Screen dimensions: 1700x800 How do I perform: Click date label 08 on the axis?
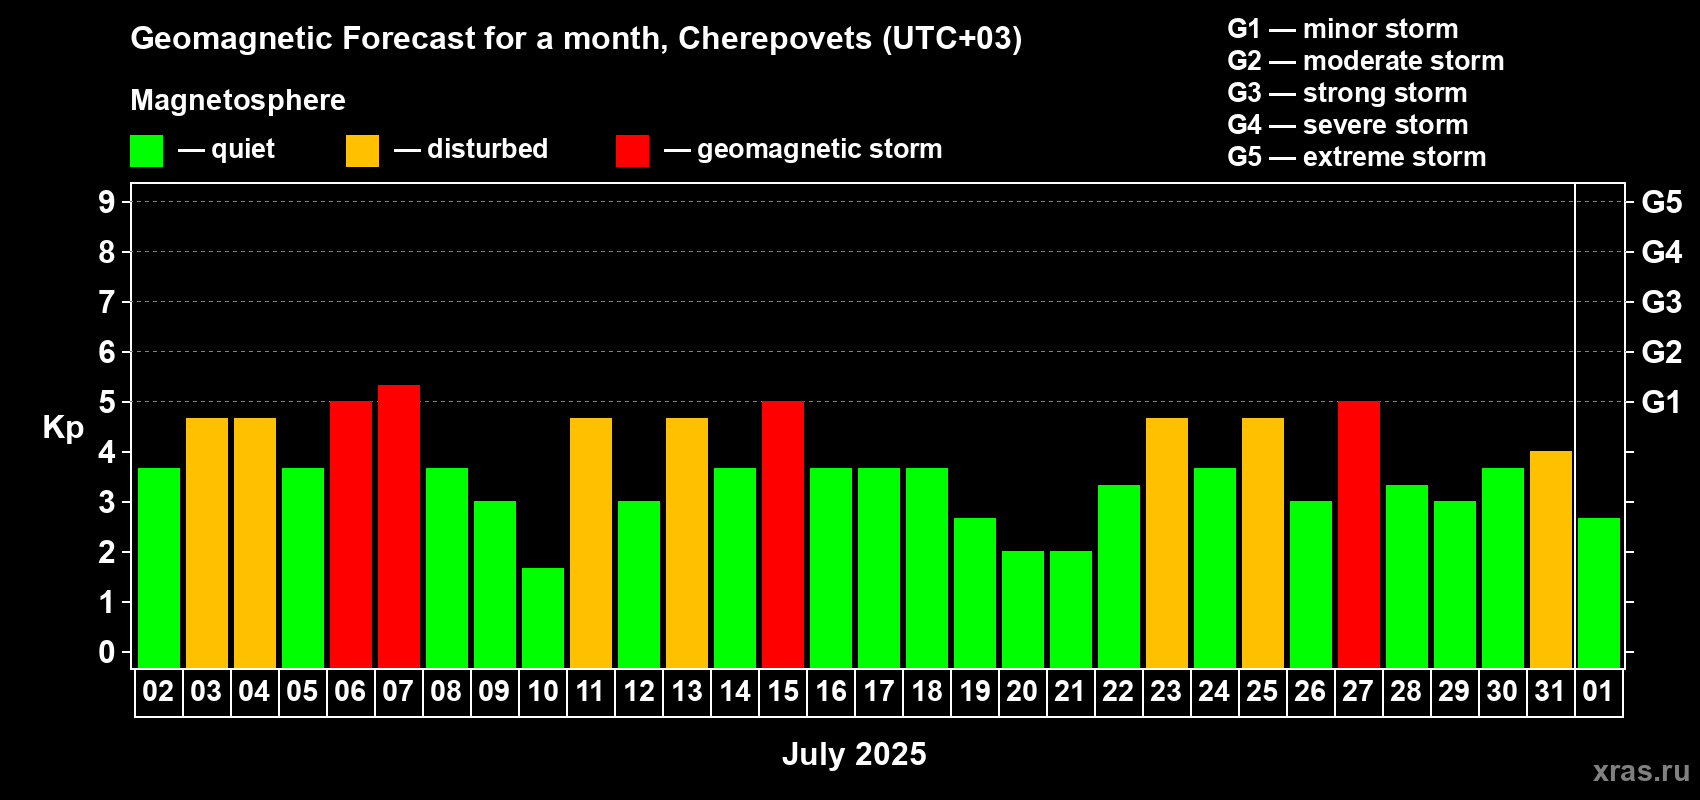[446, 692]
